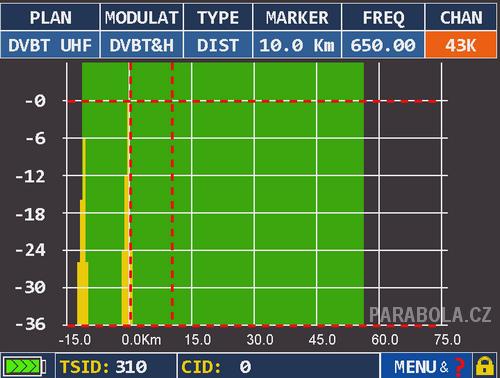This screenshot has height=378, width=500.
Task: Select the TYPE header cell
Action: [x=218, y=17]
